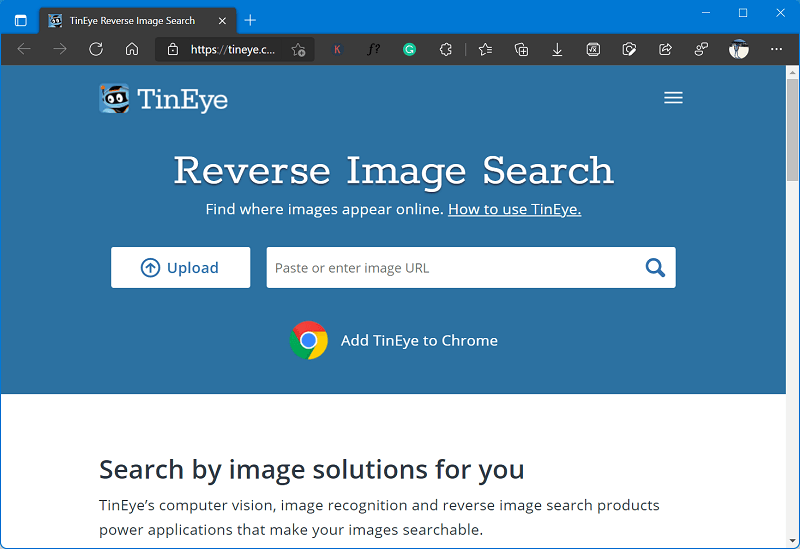Open the tab actions menu icon

point(20,20)
